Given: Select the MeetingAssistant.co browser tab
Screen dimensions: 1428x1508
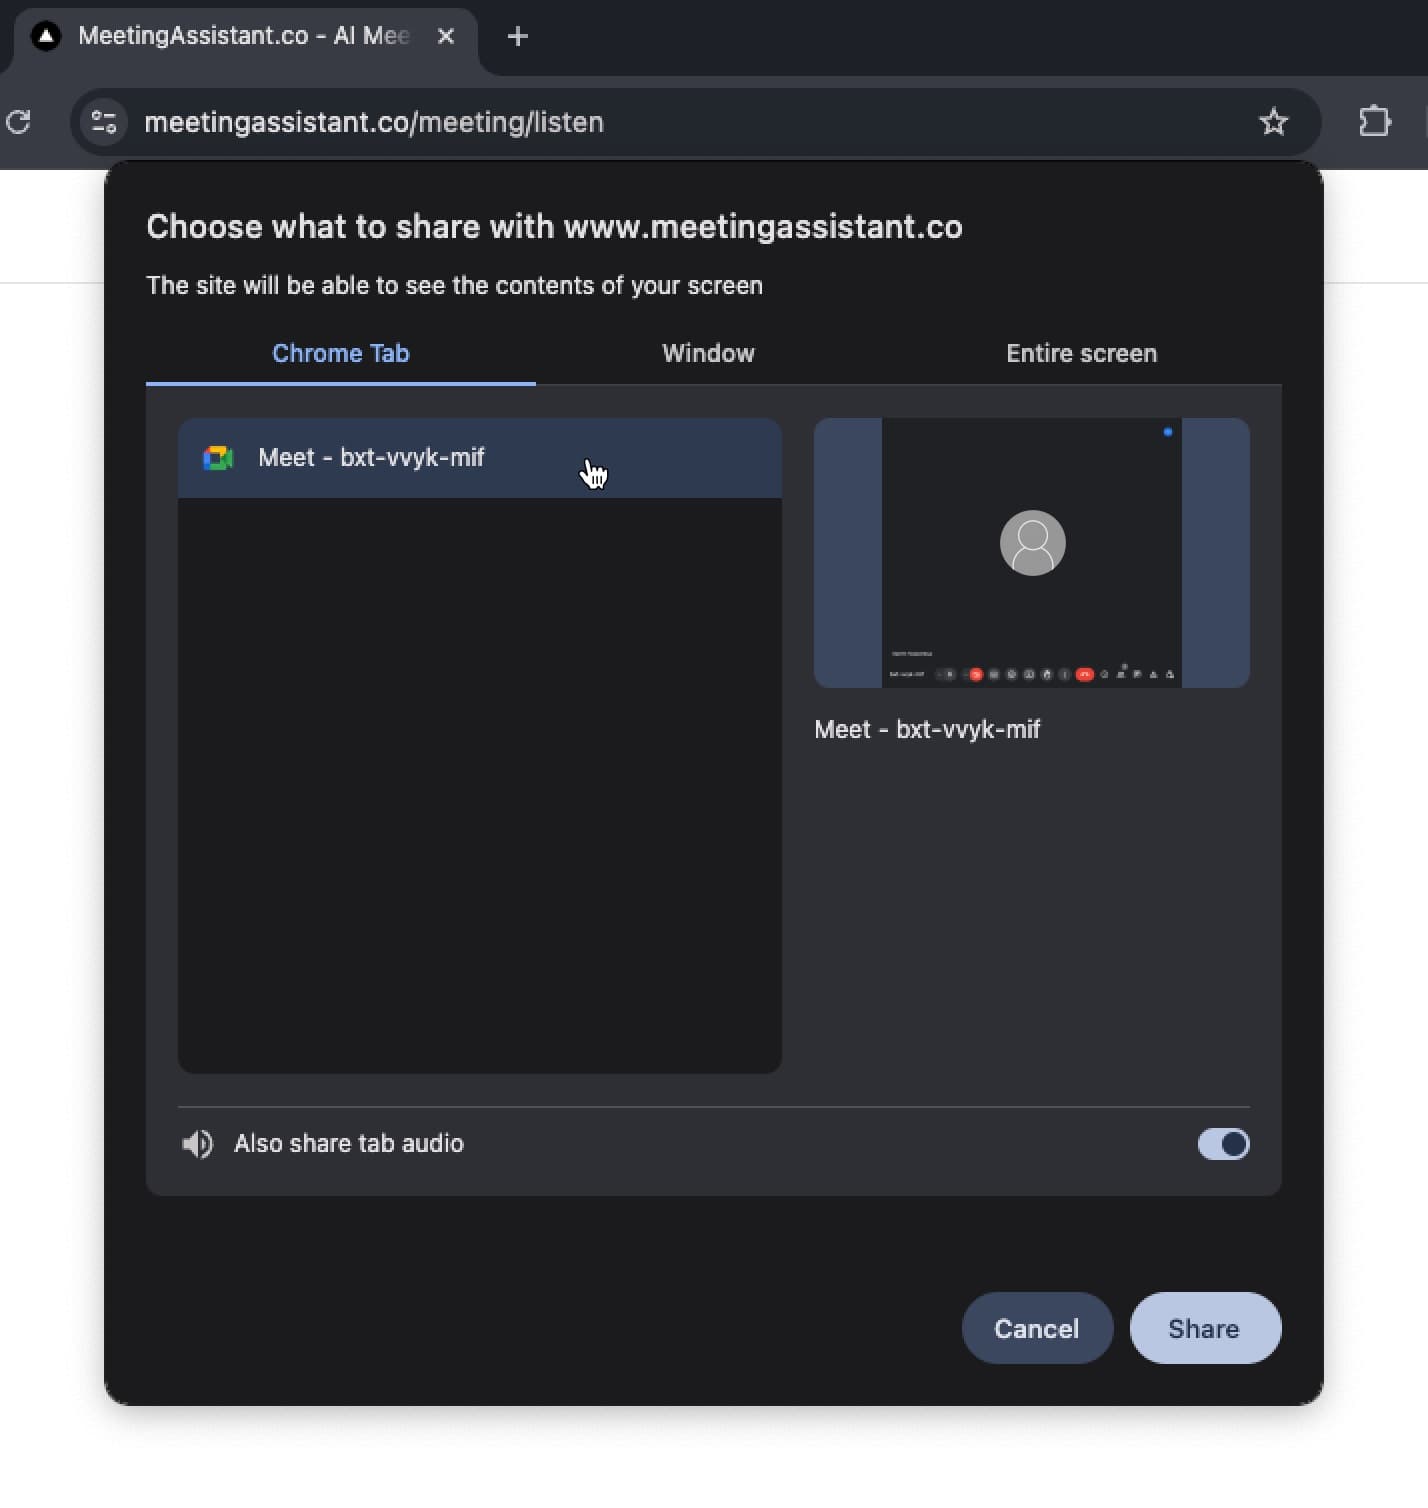Looking at the screenshot, I should click(245, 37).
